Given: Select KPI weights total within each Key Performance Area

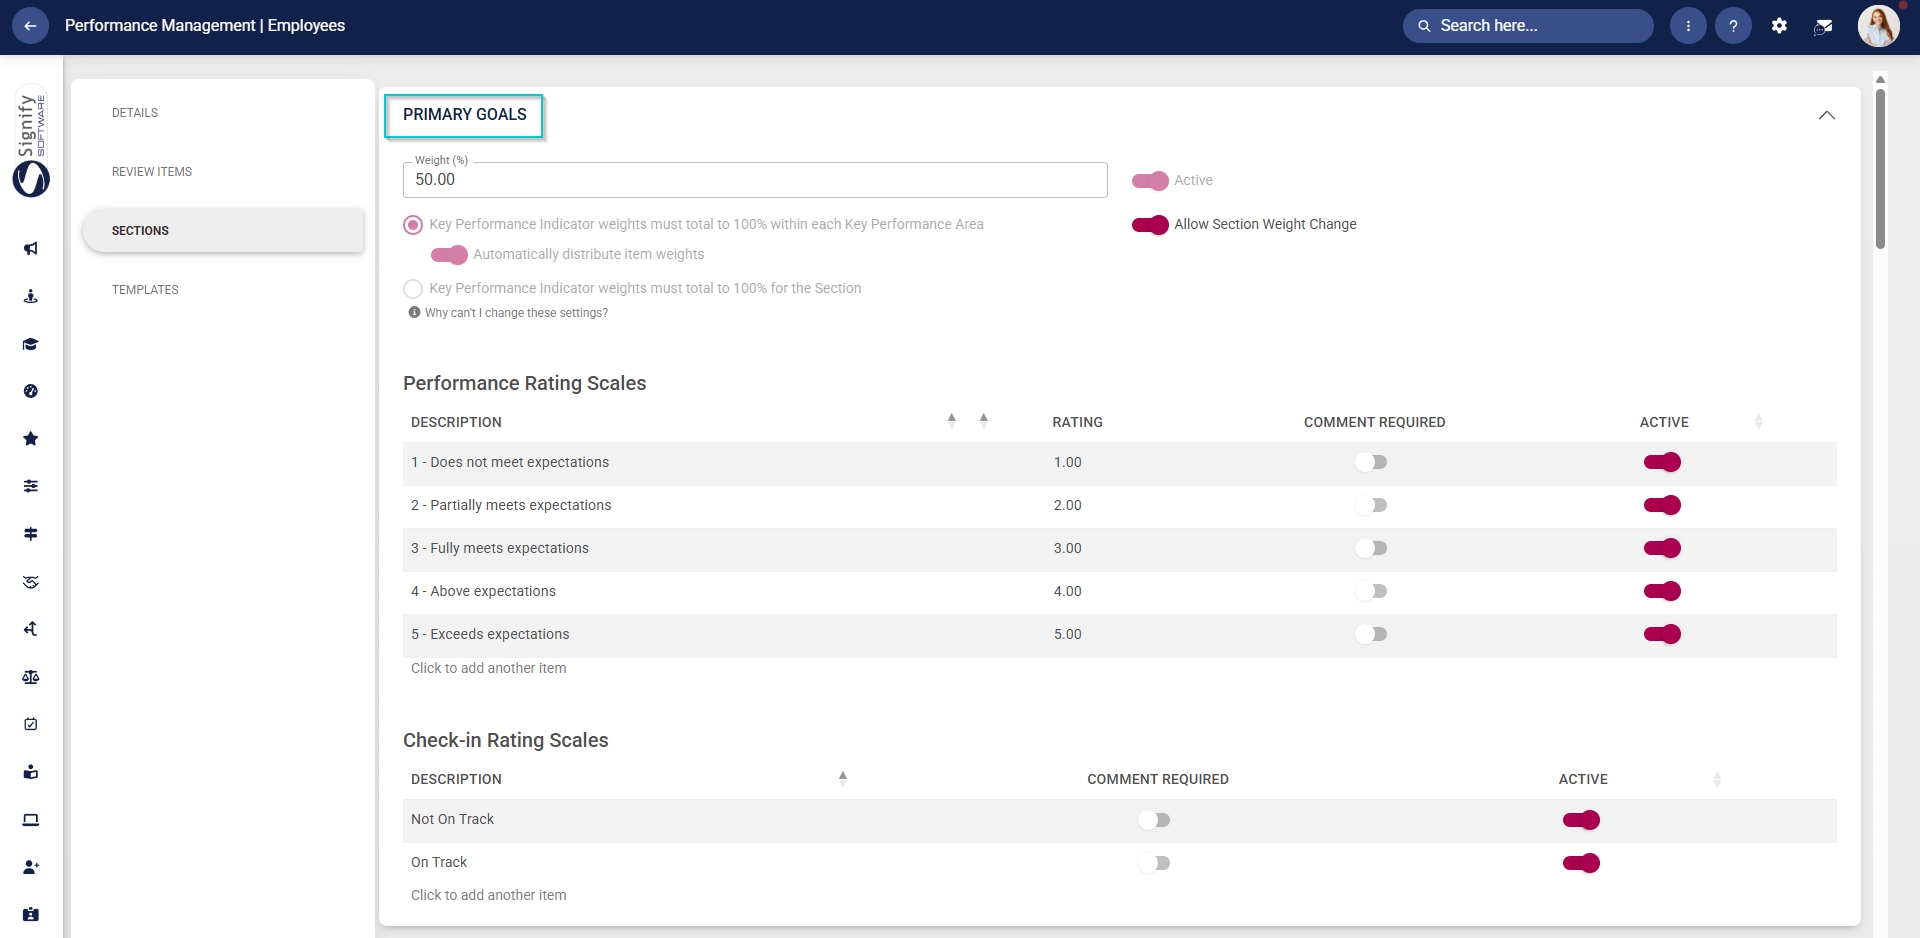Looking at the screenshot, I should (413, 225).
